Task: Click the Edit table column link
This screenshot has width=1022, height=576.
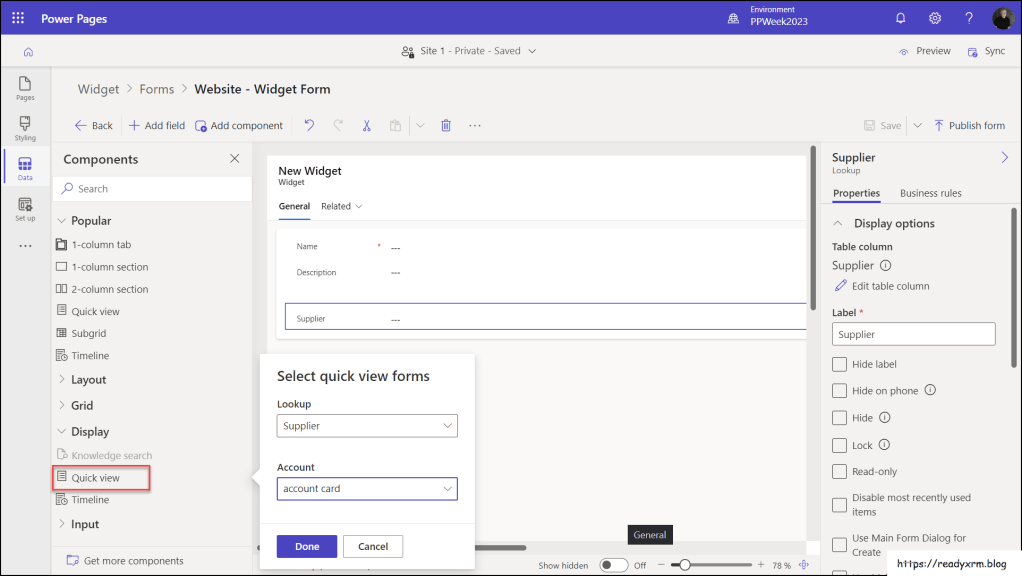Action: 889,286
